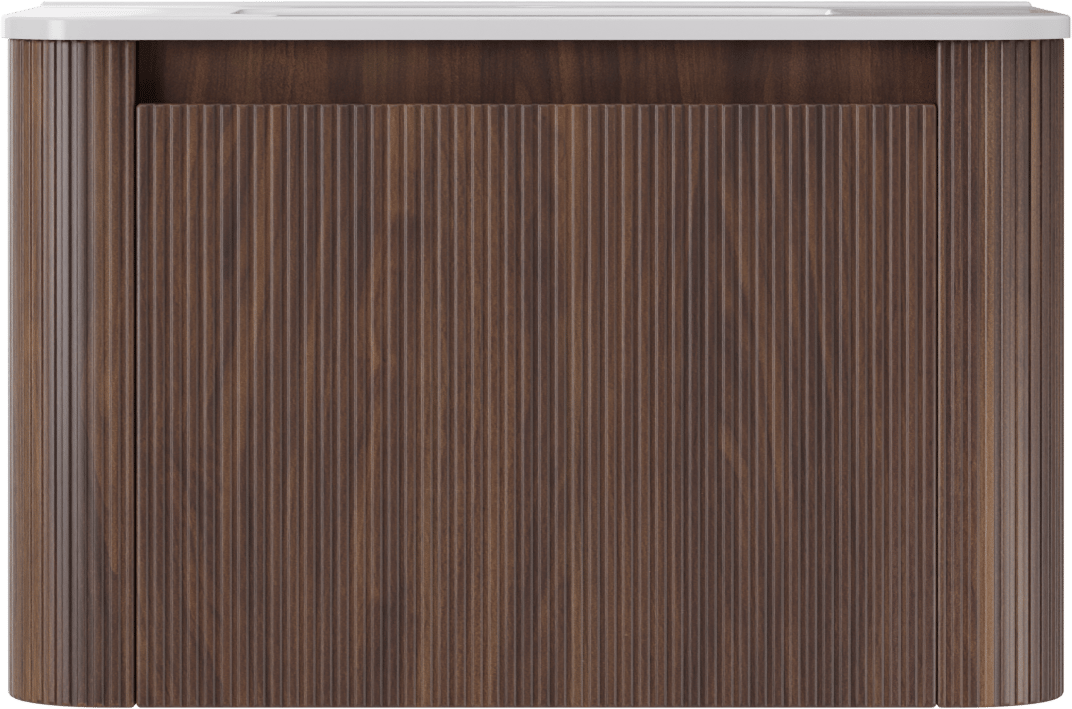Click the bottom-left corner of the drawer front
Screen dimensions: 1072x709
pos(141,700)
